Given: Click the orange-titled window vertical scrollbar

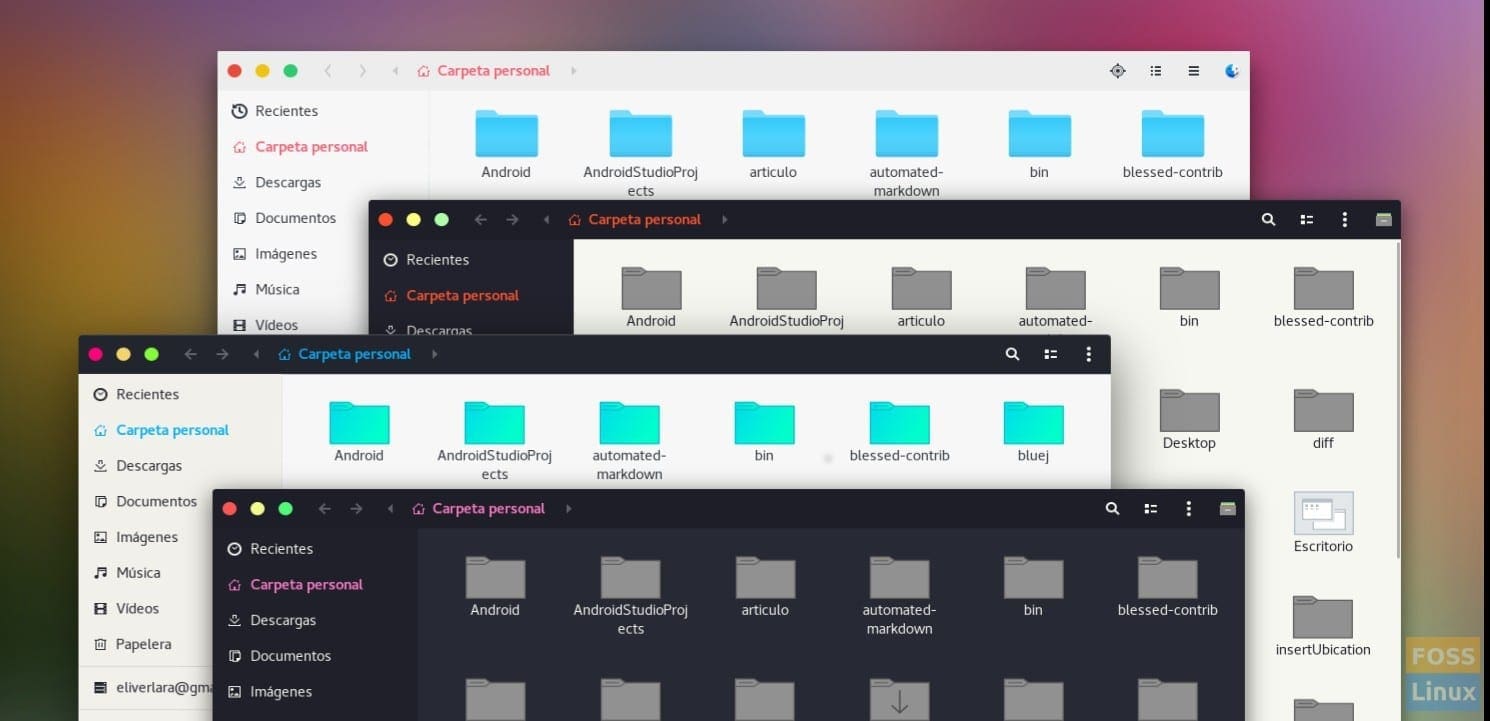Looking at the screenshot, I should [1397, 400].
